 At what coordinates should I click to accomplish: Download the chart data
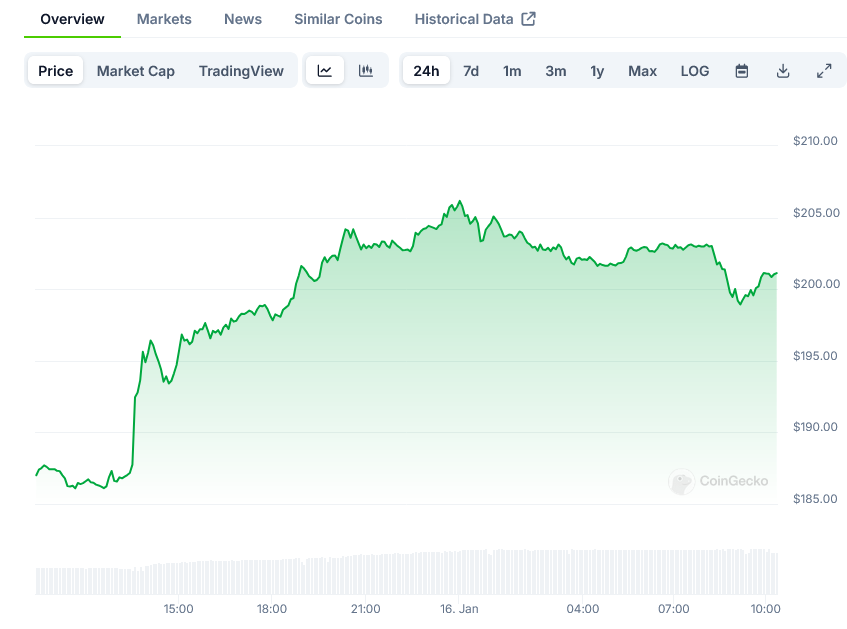click(x=783, y=71)
